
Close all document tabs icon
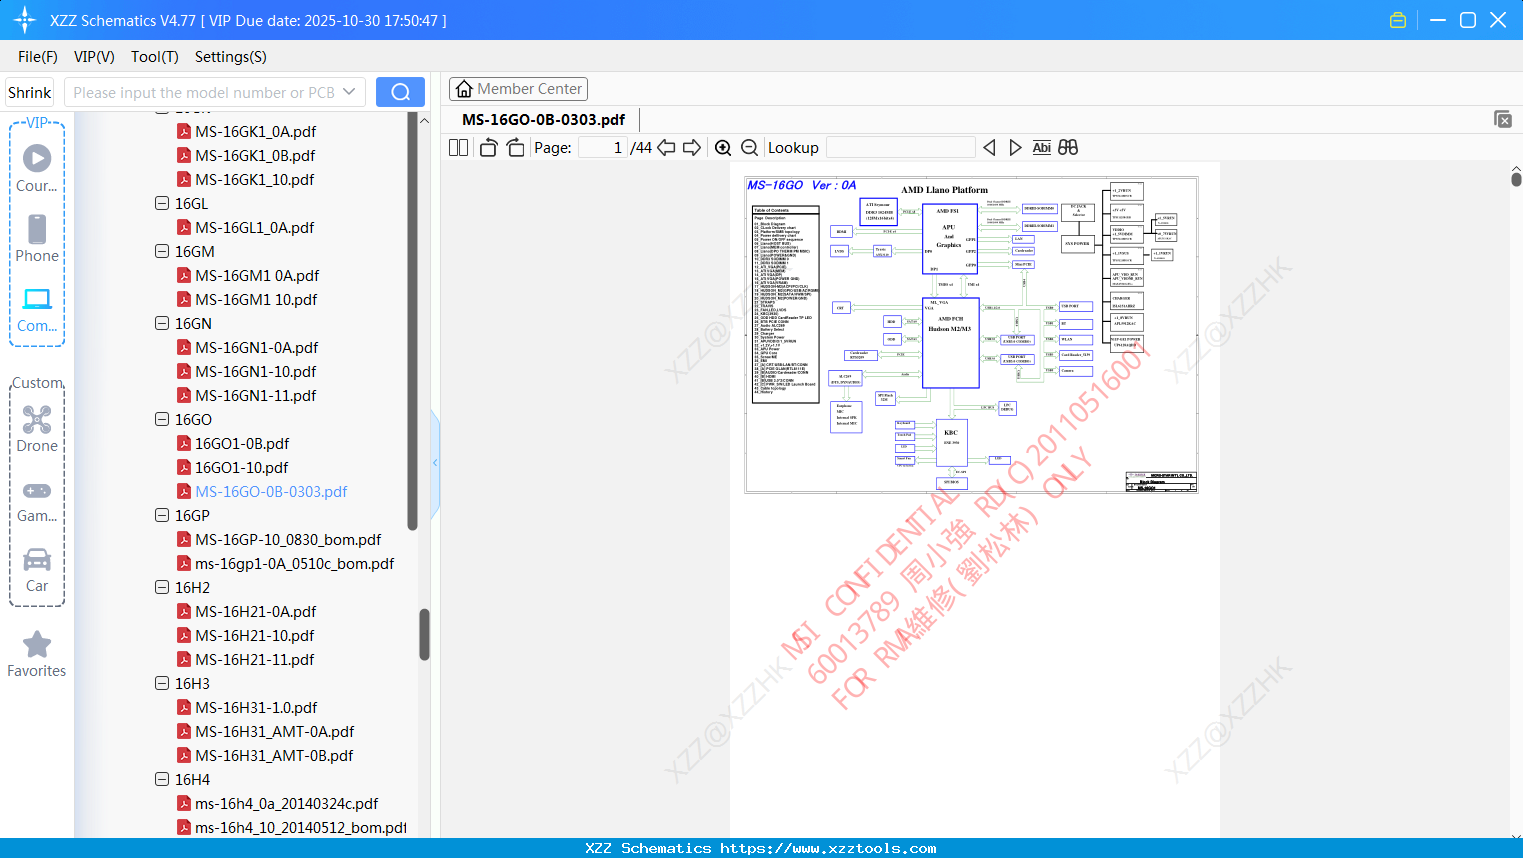coord(1503,119)
